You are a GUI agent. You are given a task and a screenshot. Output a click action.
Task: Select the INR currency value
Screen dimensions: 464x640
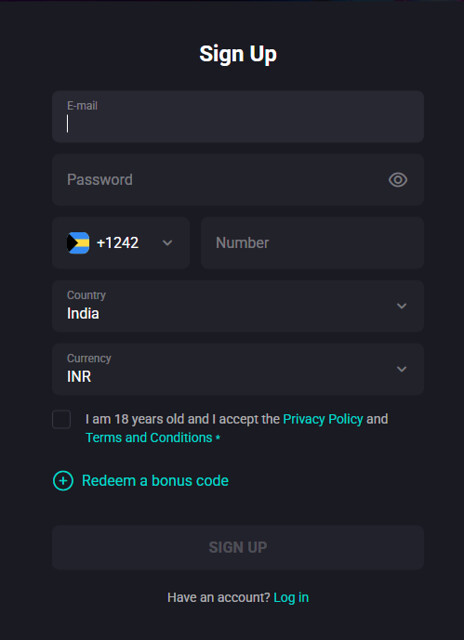[79, 376]
